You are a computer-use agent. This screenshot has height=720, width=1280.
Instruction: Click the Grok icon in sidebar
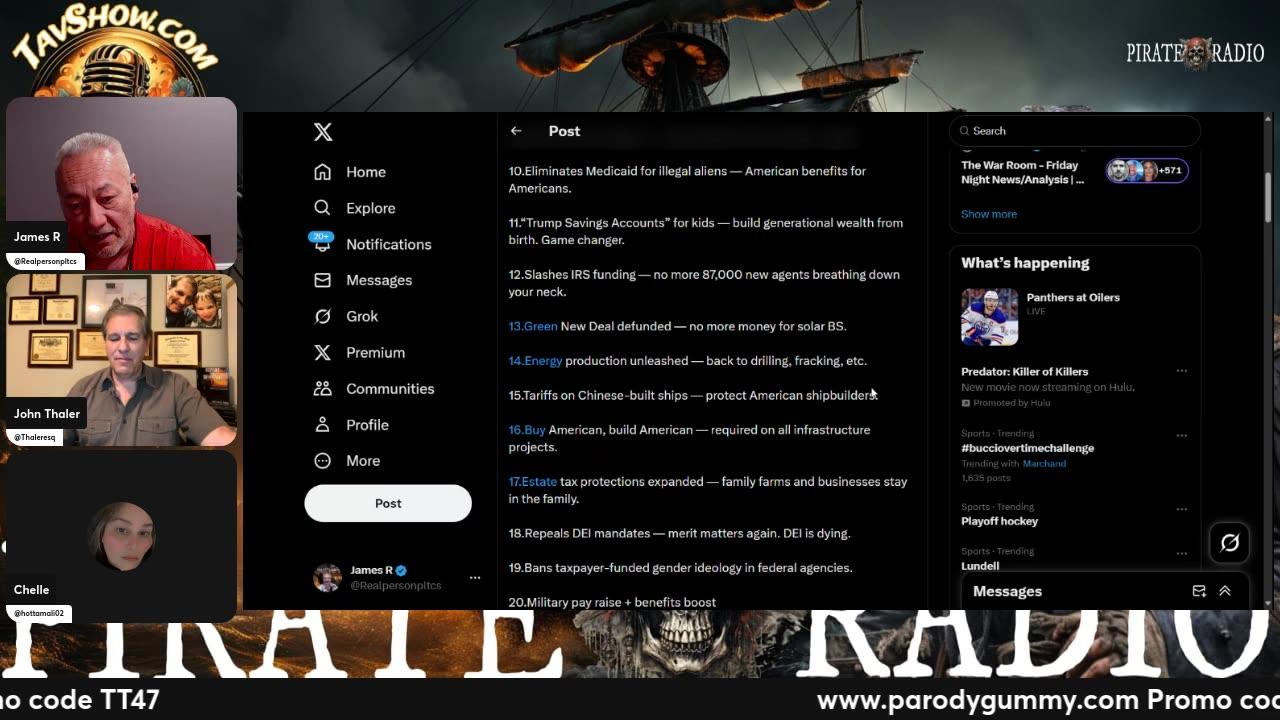point(322,316)
